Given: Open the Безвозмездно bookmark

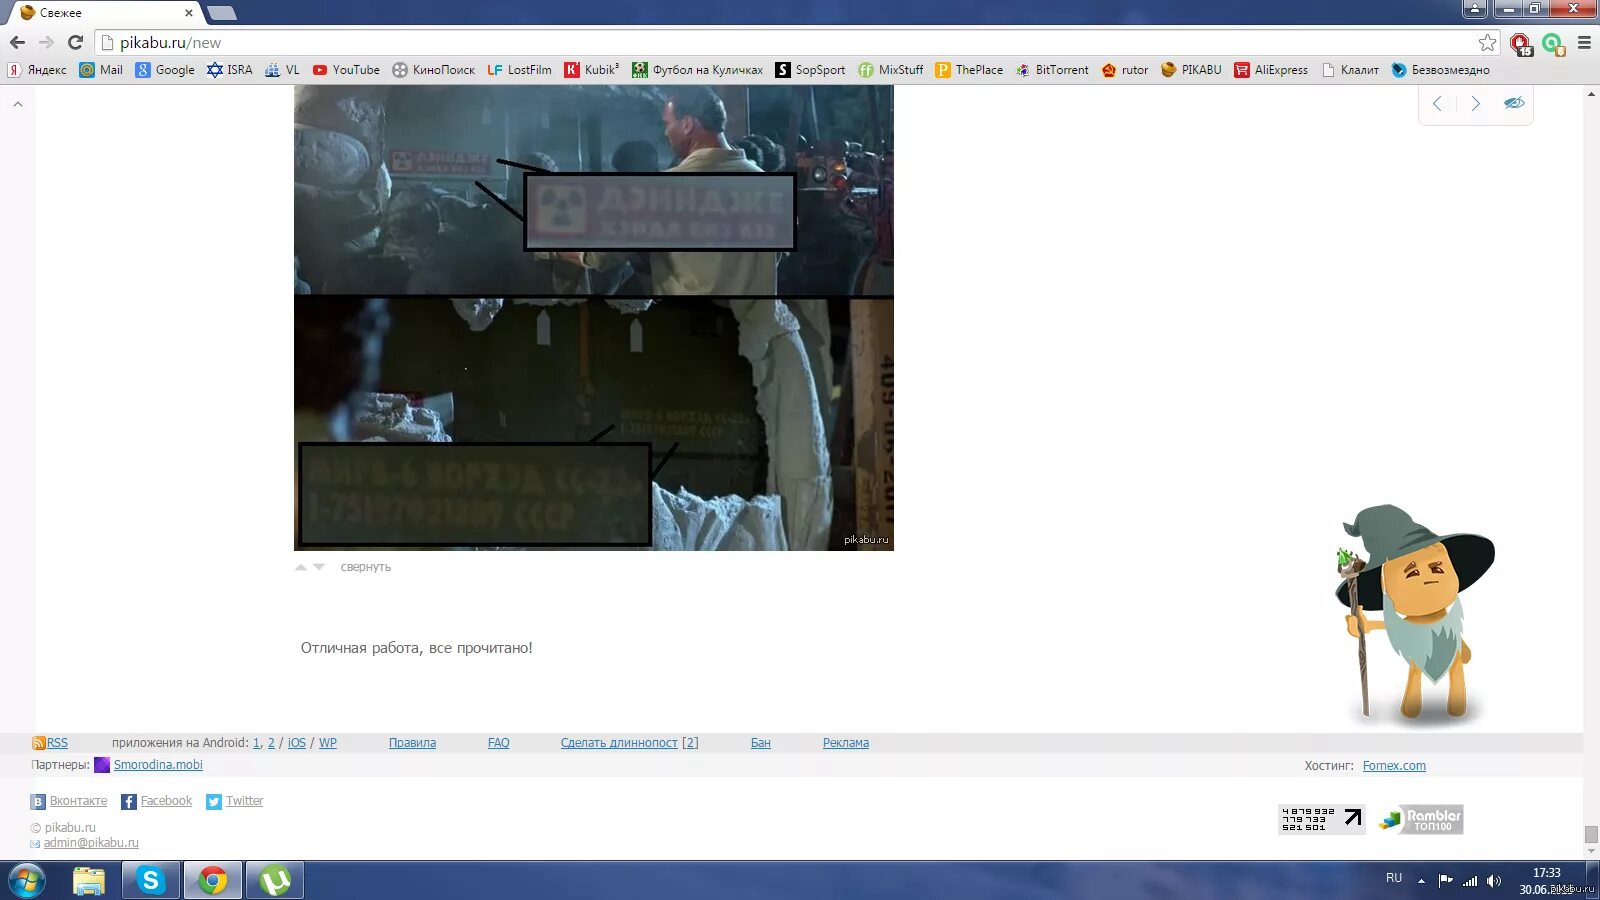Looking at the screenshot, I should pyautogui.click(x=1441, y=70).
